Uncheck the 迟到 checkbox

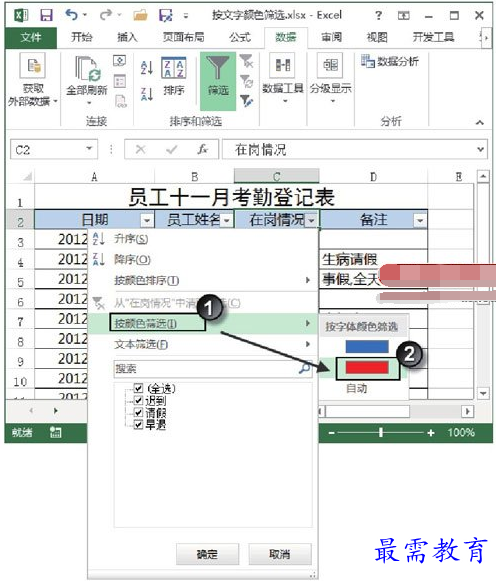pos(138,400)
